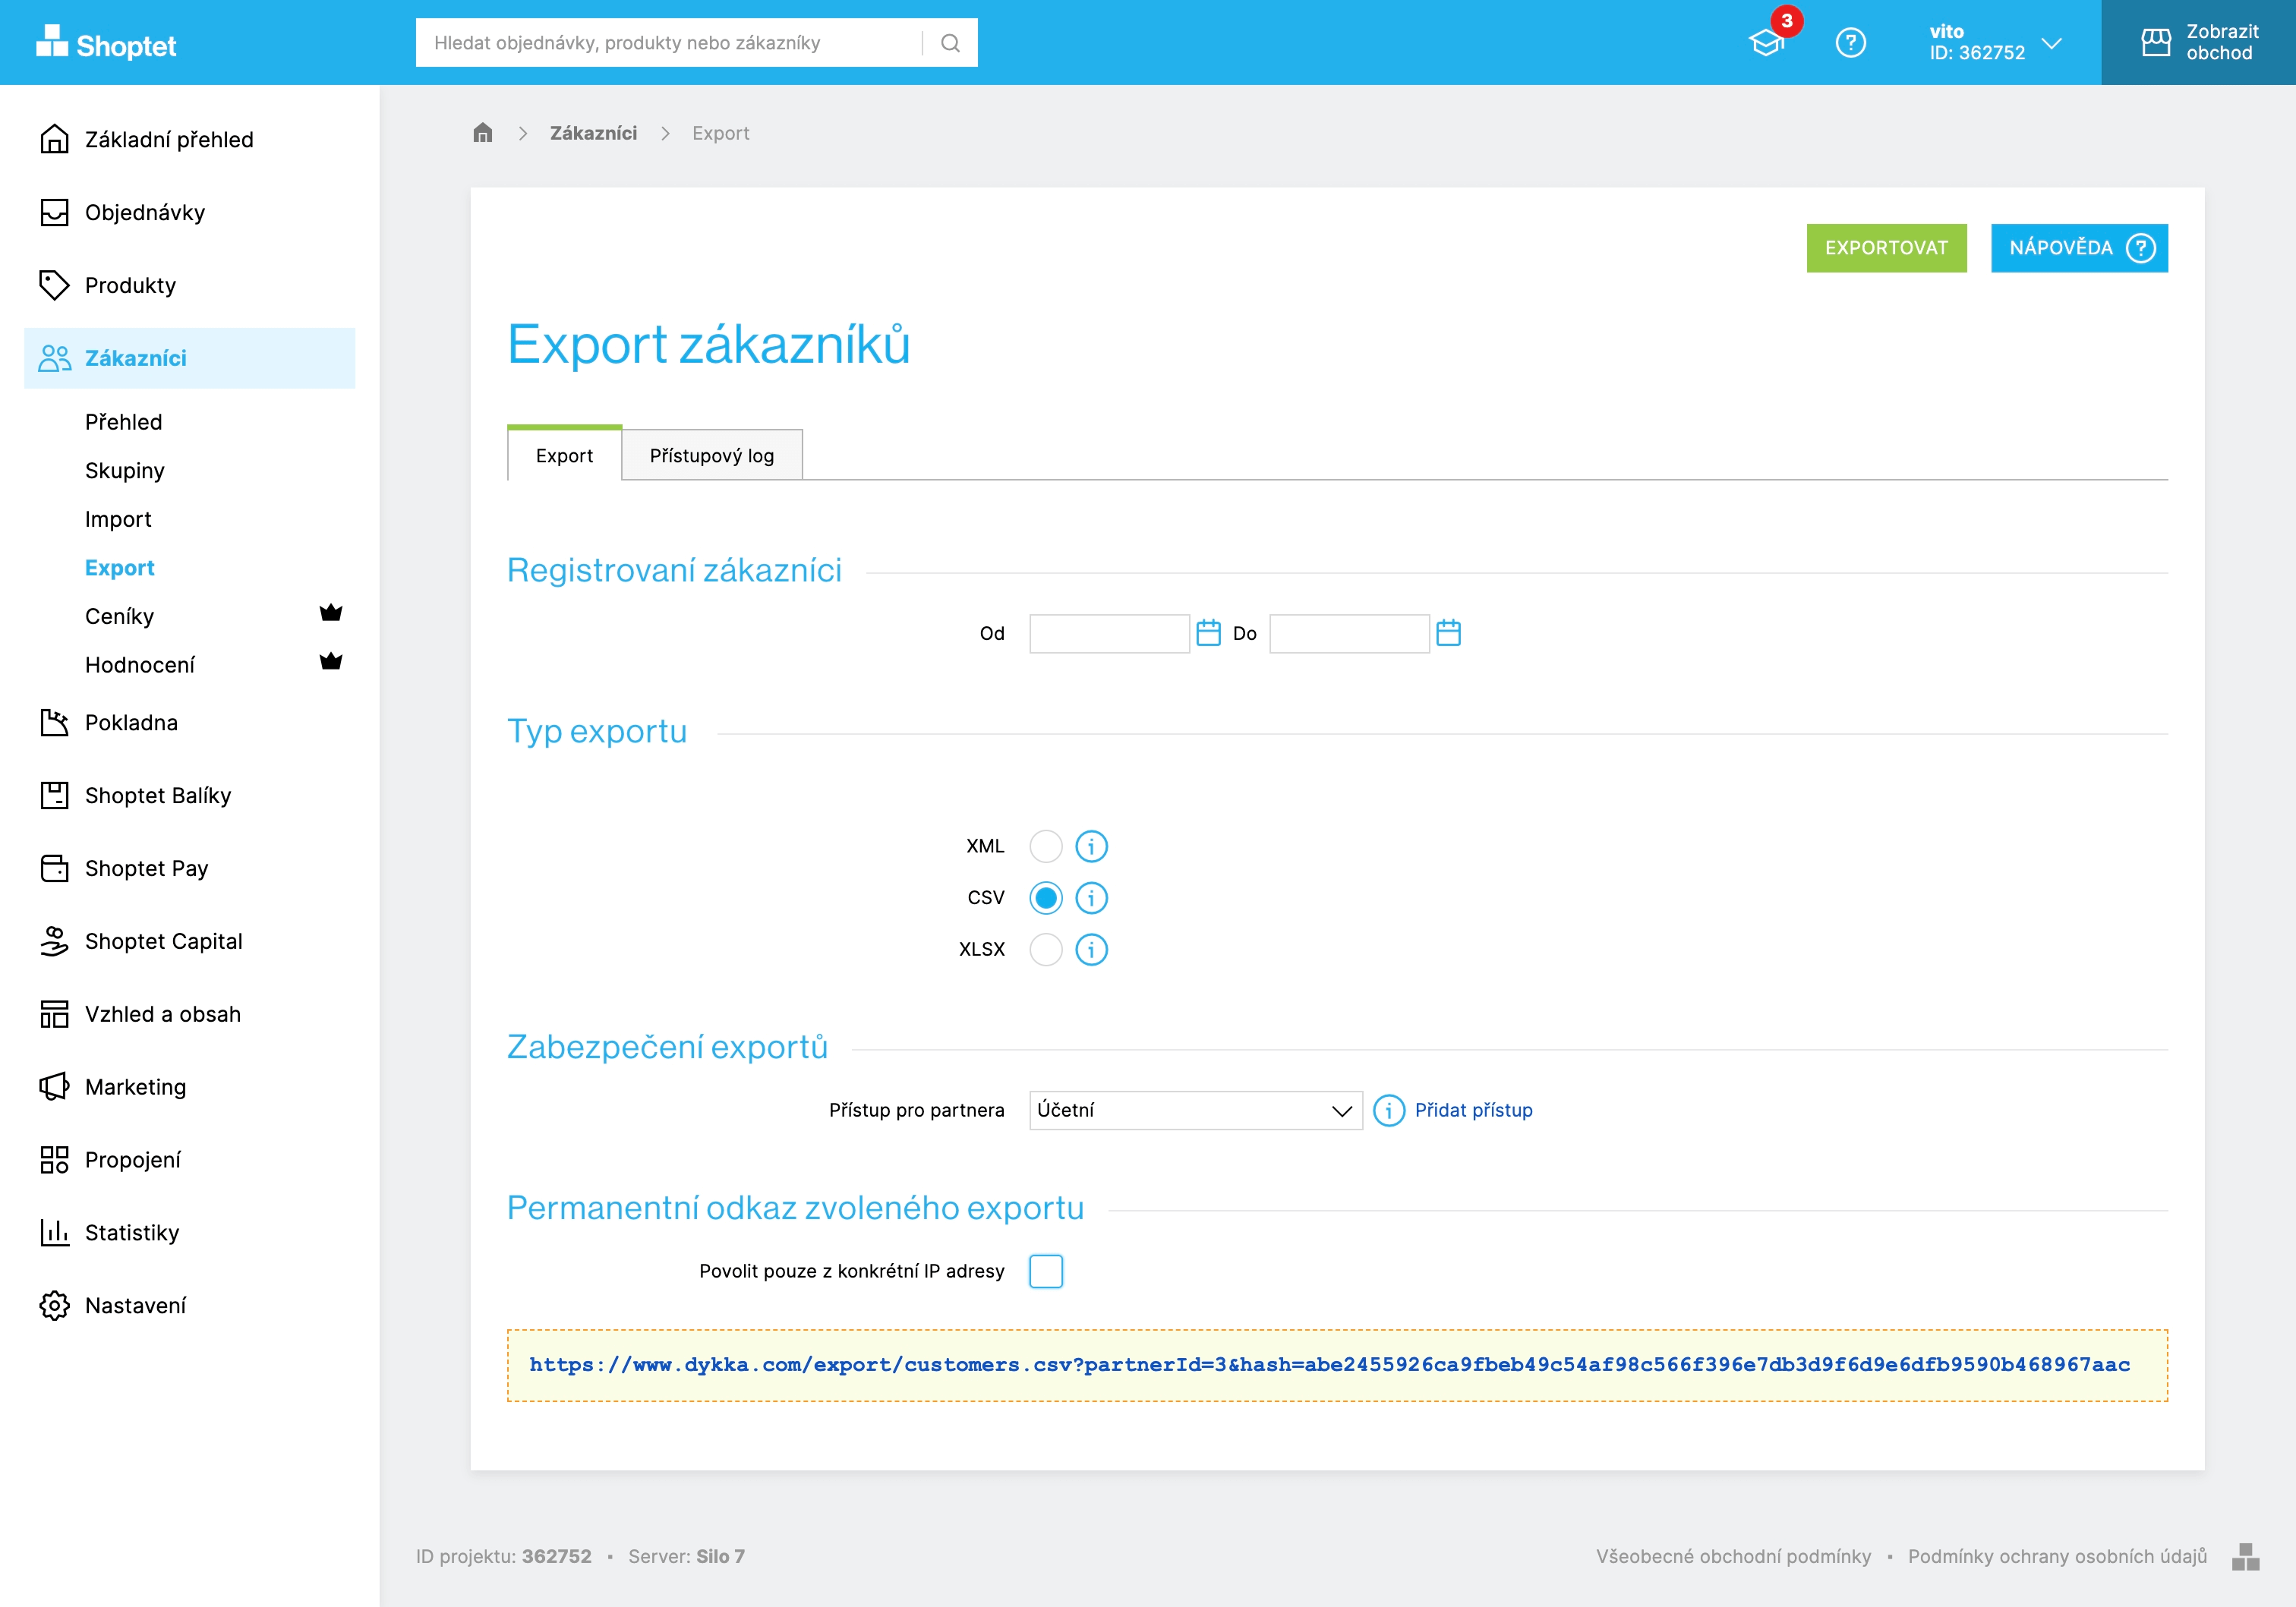Switch to the Přístupový log tab
The height and width of the screenshot is (1607, 2296).
click(711, 456)
